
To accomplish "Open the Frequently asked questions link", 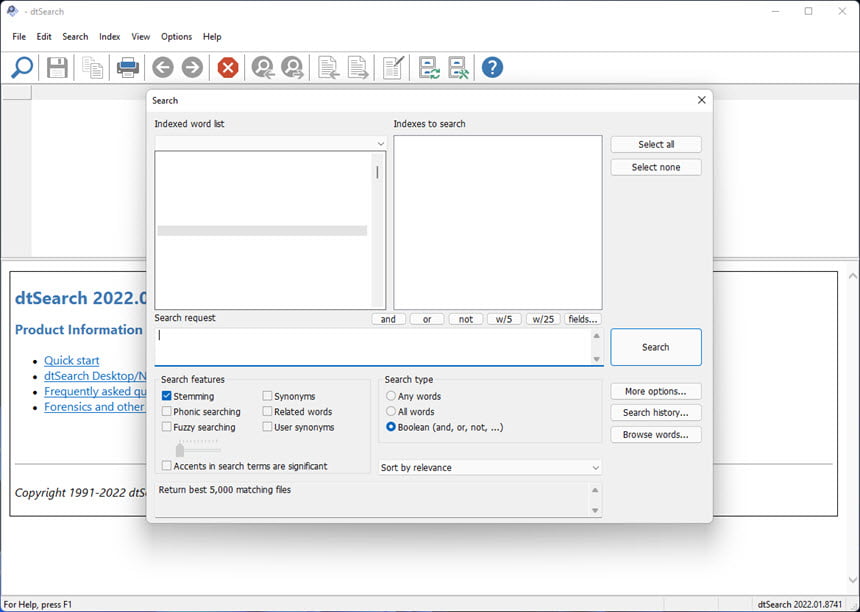I will pos(95,391).
